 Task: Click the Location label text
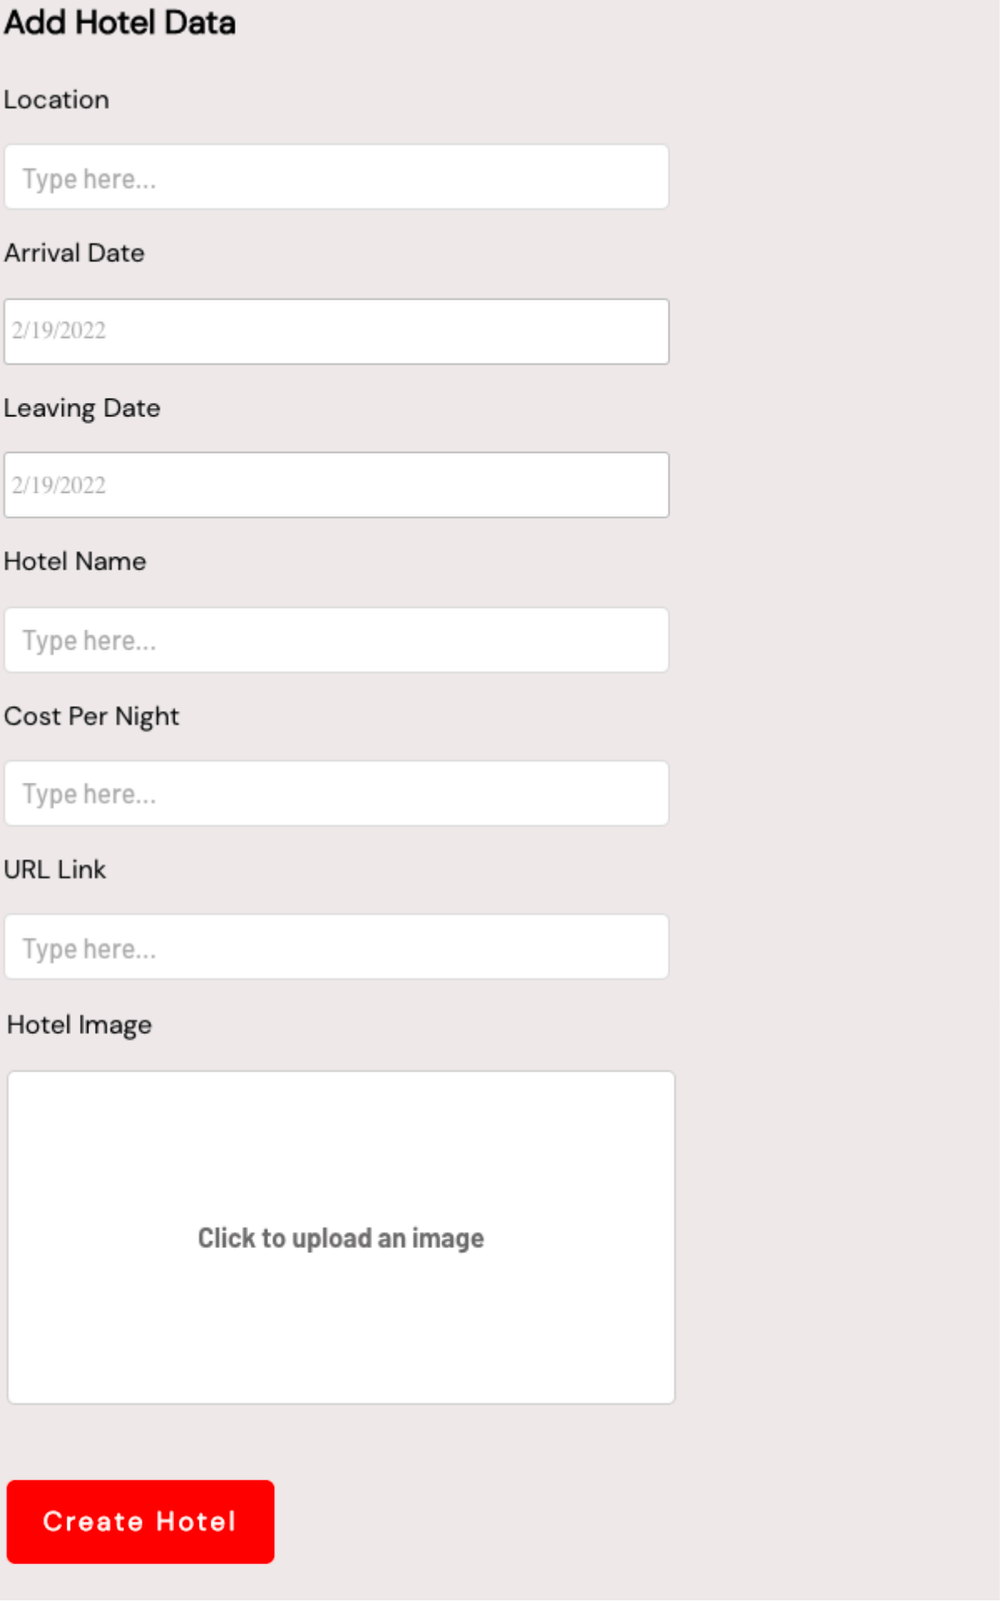point(57,100)
